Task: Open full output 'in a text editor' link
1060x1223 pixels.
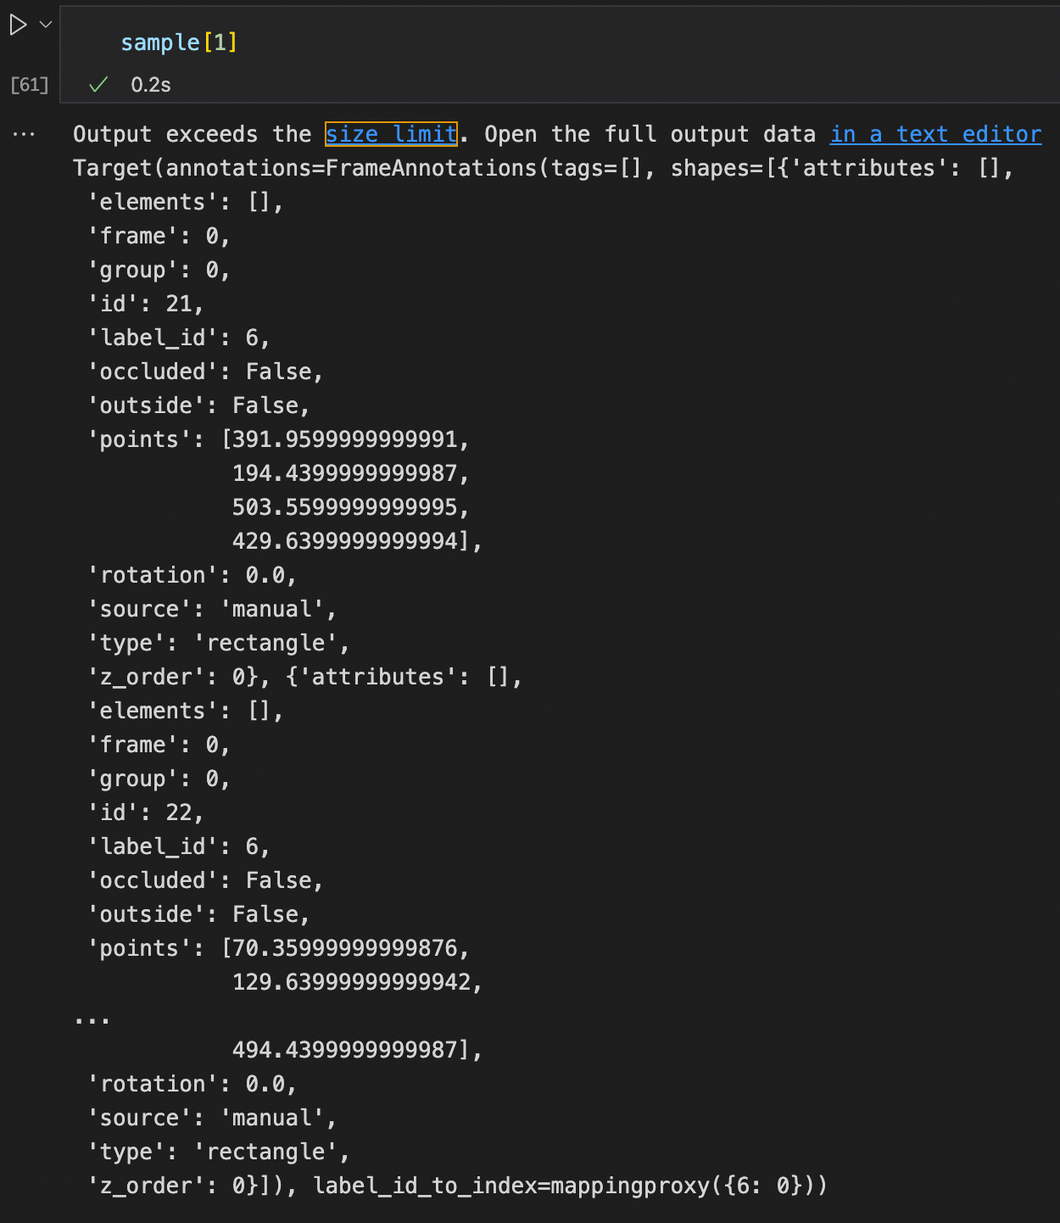Action: [936, 134]
